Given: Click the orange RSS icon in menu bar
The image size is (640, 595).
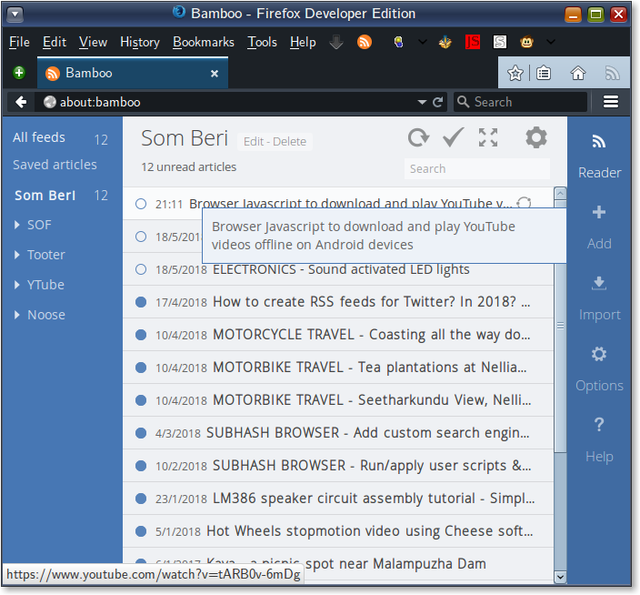Looking at the screenshot, I should [364, 42].
